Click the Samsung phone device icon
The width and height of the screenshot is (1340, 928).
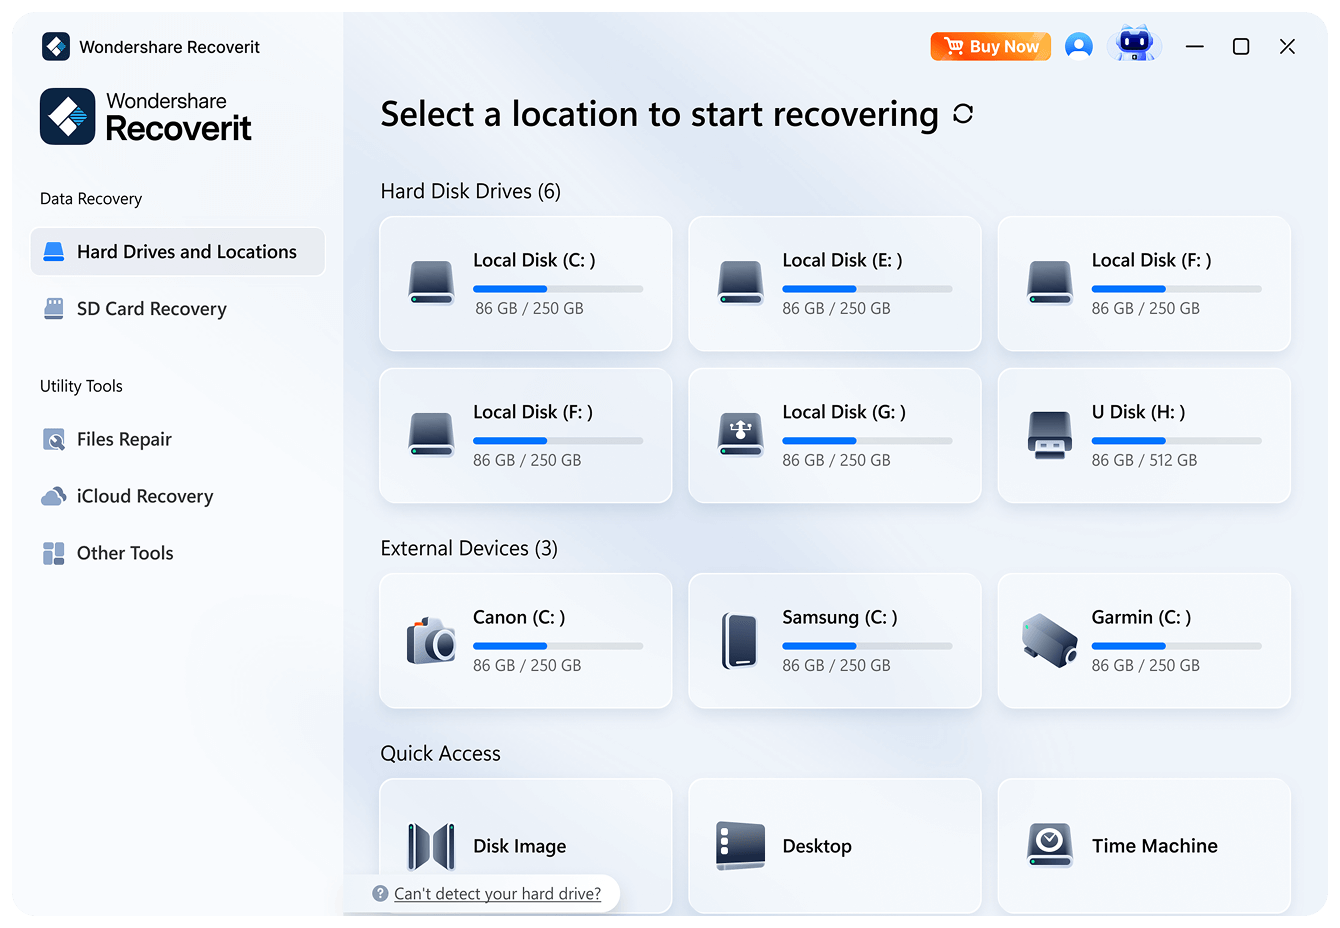click(740, 641)
